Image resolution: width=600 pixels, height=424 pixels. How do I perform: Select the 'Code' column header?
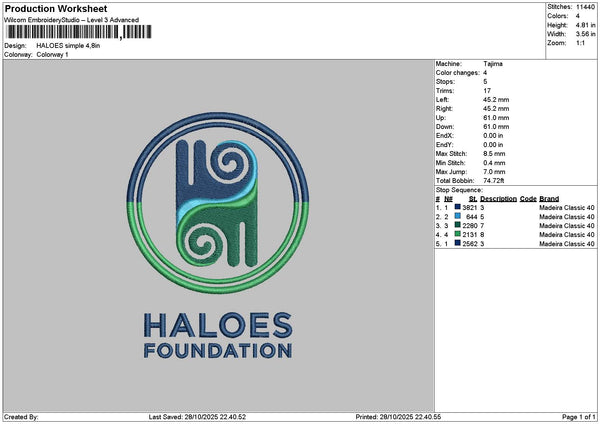click(x=528, y=199)
